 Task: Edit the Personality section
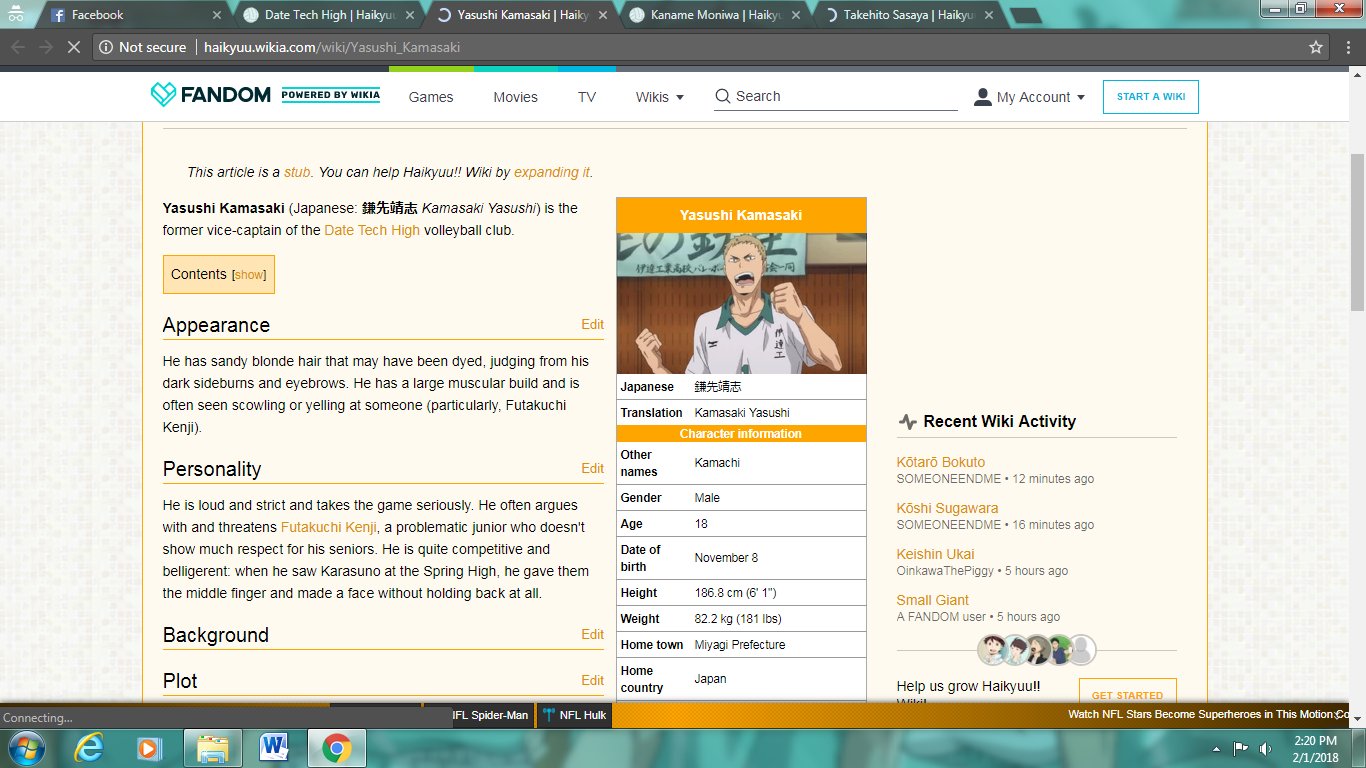click(593, 468)
